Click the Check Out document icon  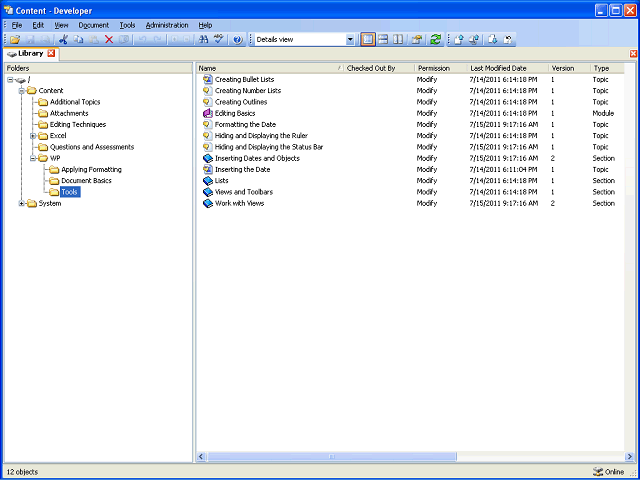(x=493, y=40)
